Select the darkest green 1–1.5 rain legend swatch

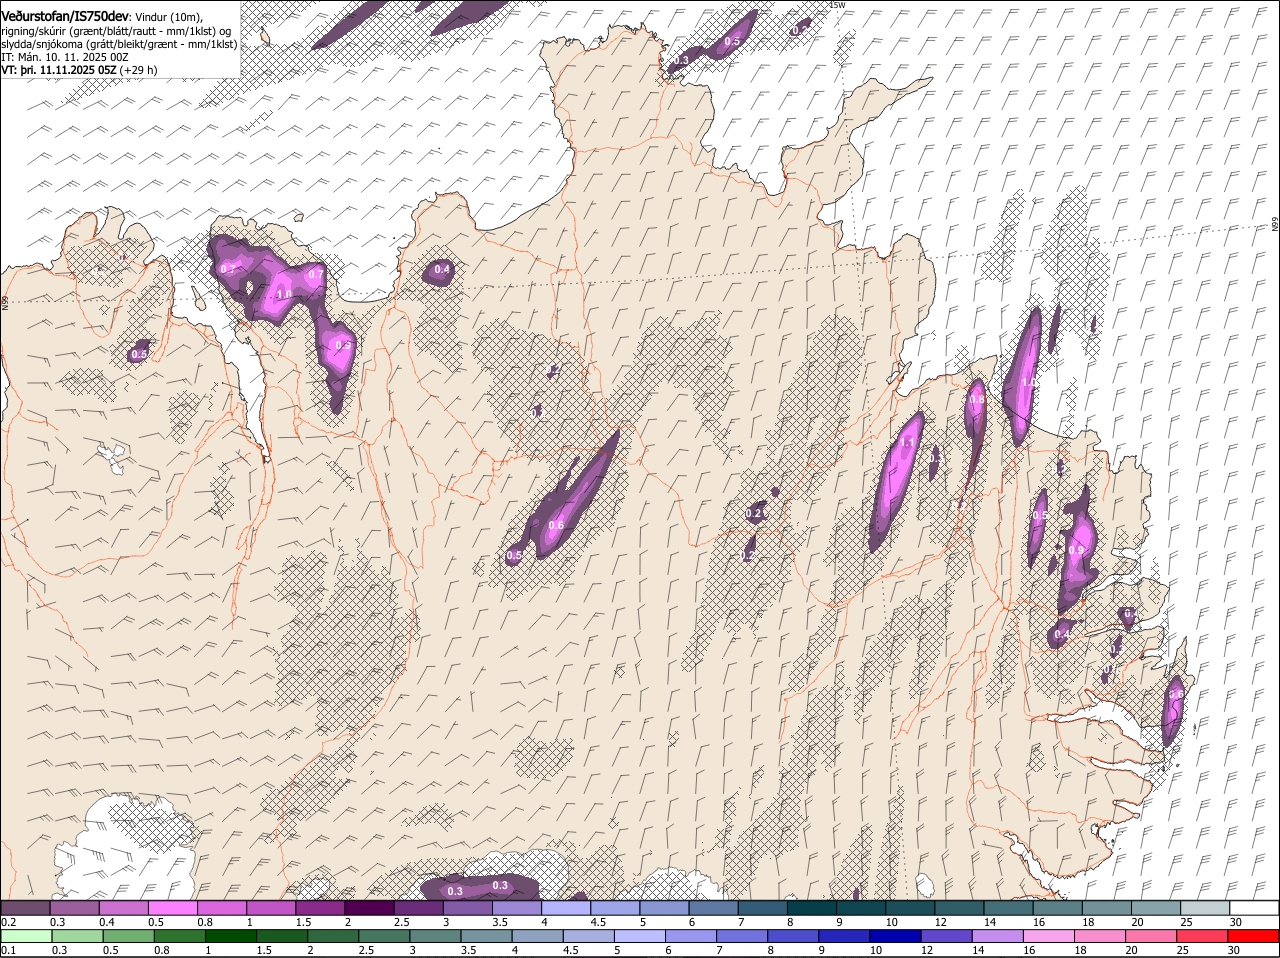[230, 936]
